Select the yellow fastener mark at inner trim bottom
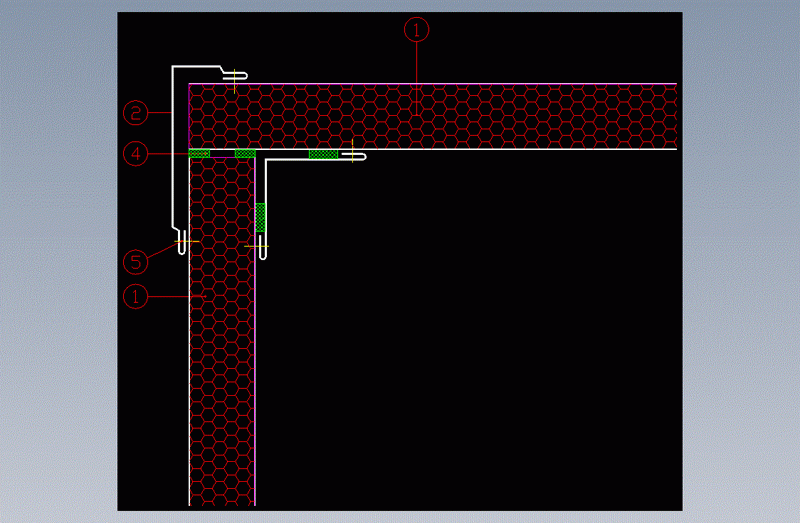This screenshot has width=800, height=523. pos(260,244)
